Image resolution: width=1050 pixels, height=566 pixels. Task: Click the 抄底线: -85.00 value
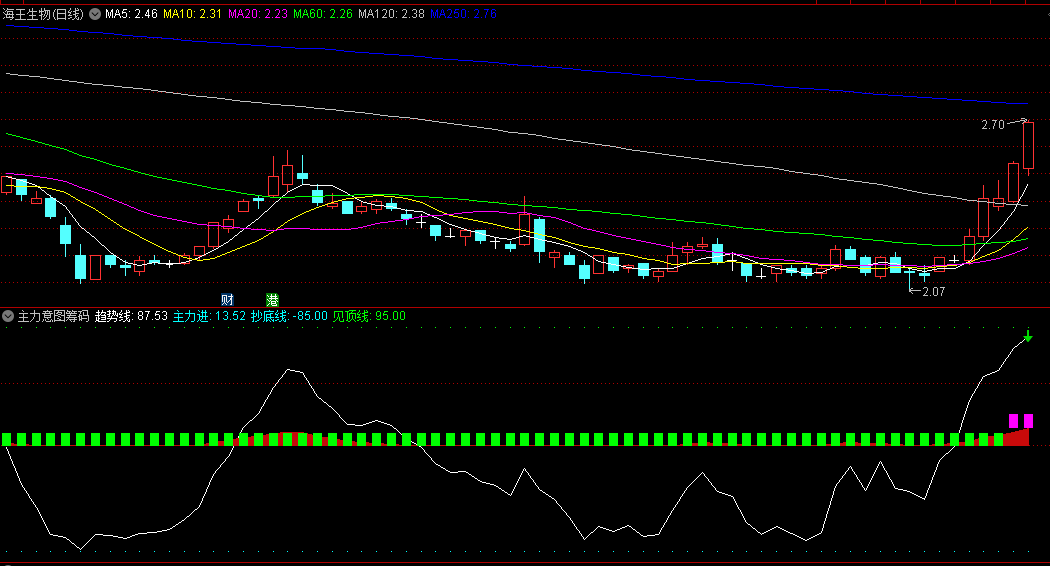(x=289, y=316)
